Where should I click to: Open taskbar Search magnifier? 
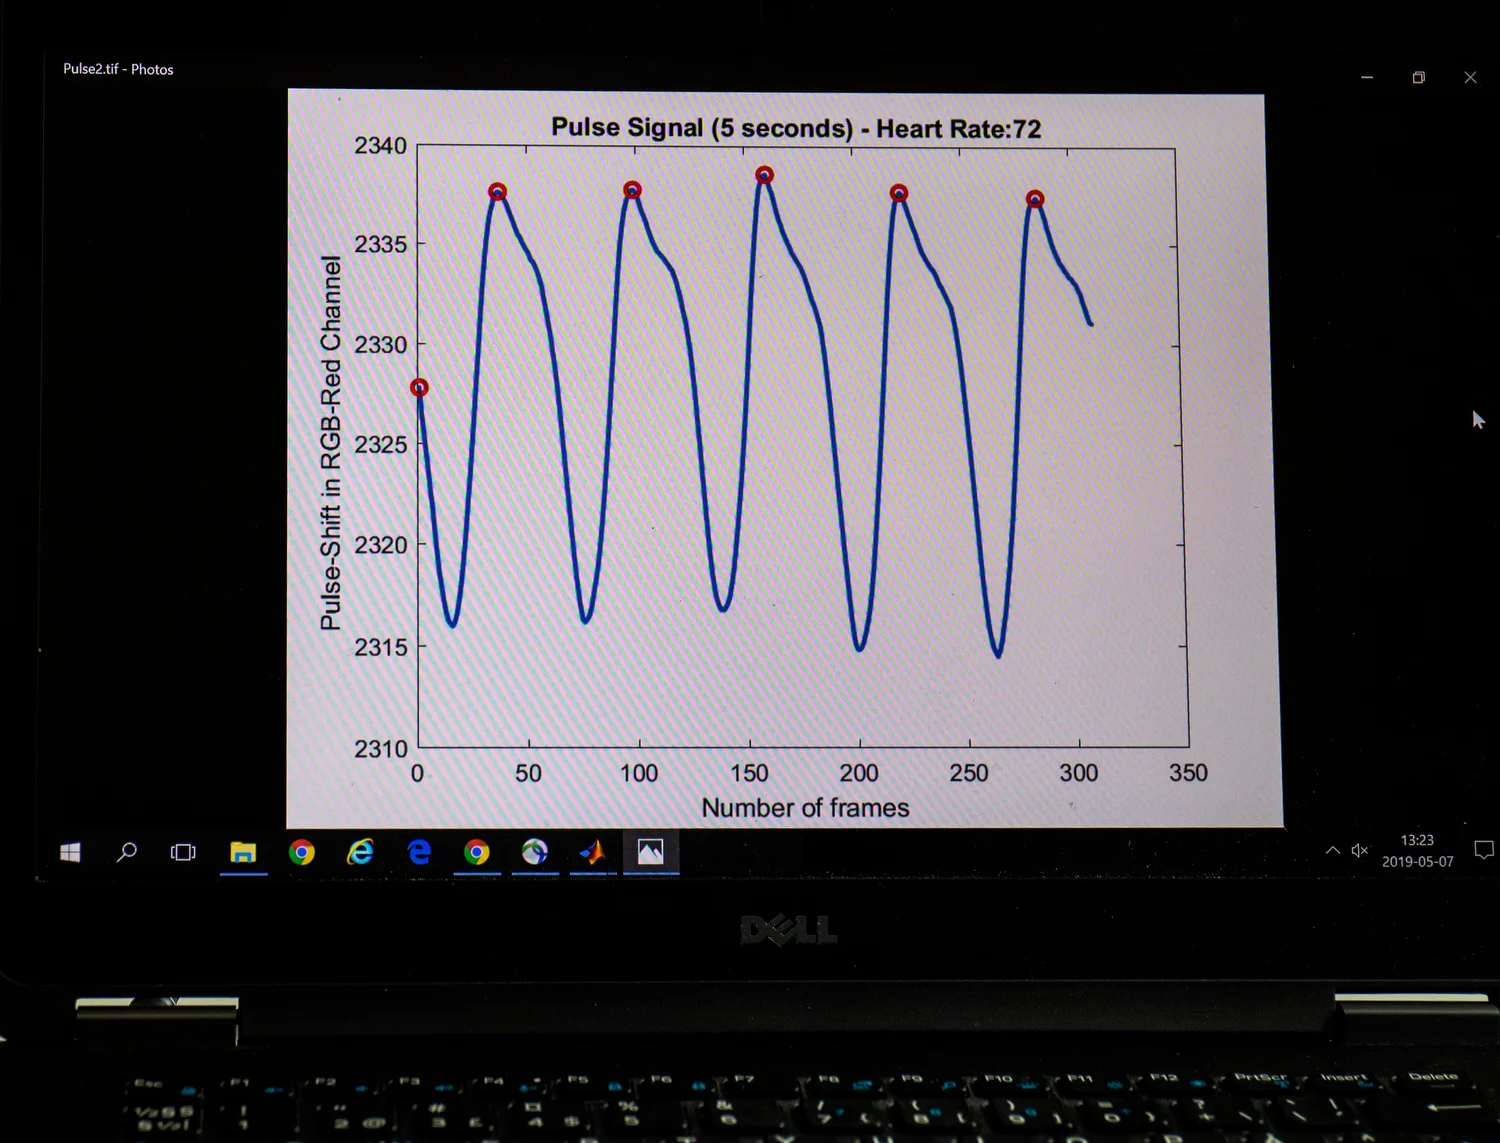click(x=127, y=852)
